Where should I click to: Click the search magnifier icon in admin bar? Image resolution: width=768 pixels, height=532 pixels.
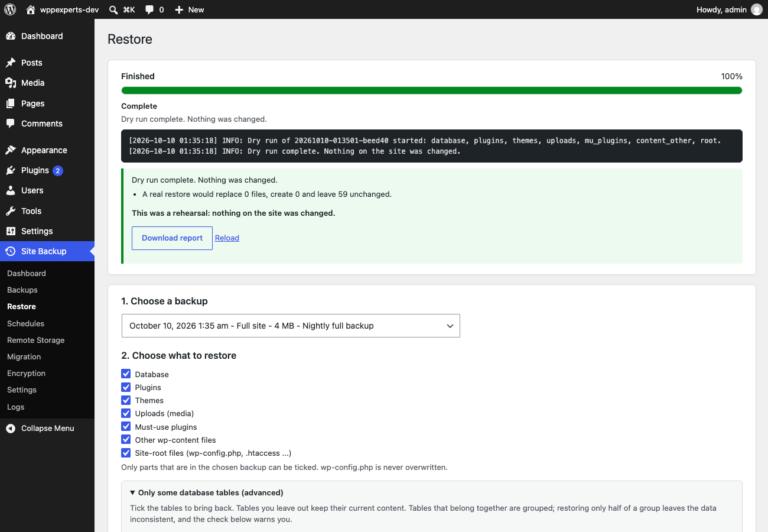click(113, 10)
